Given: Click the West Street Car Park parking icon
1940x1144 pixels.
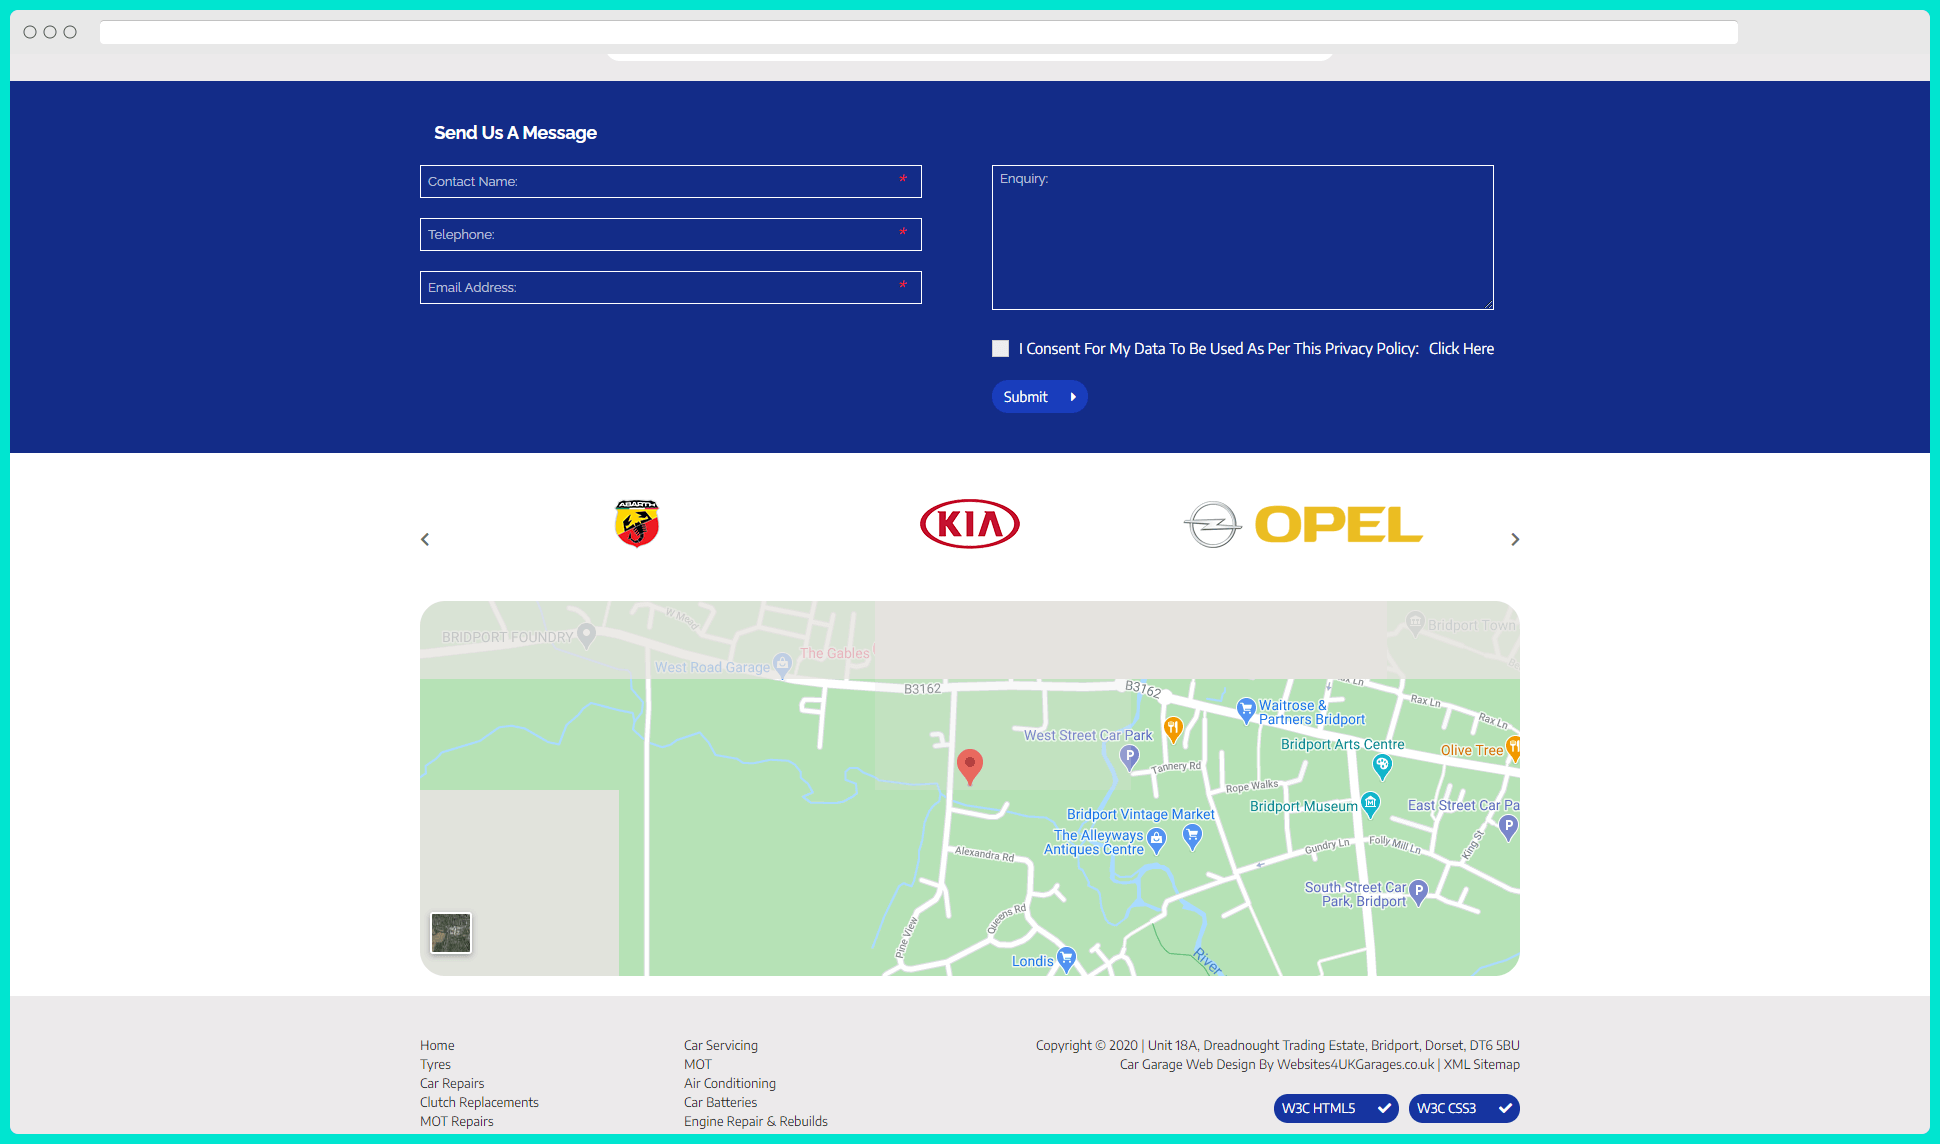Looking at the screenshot, I should (1130, 758).
